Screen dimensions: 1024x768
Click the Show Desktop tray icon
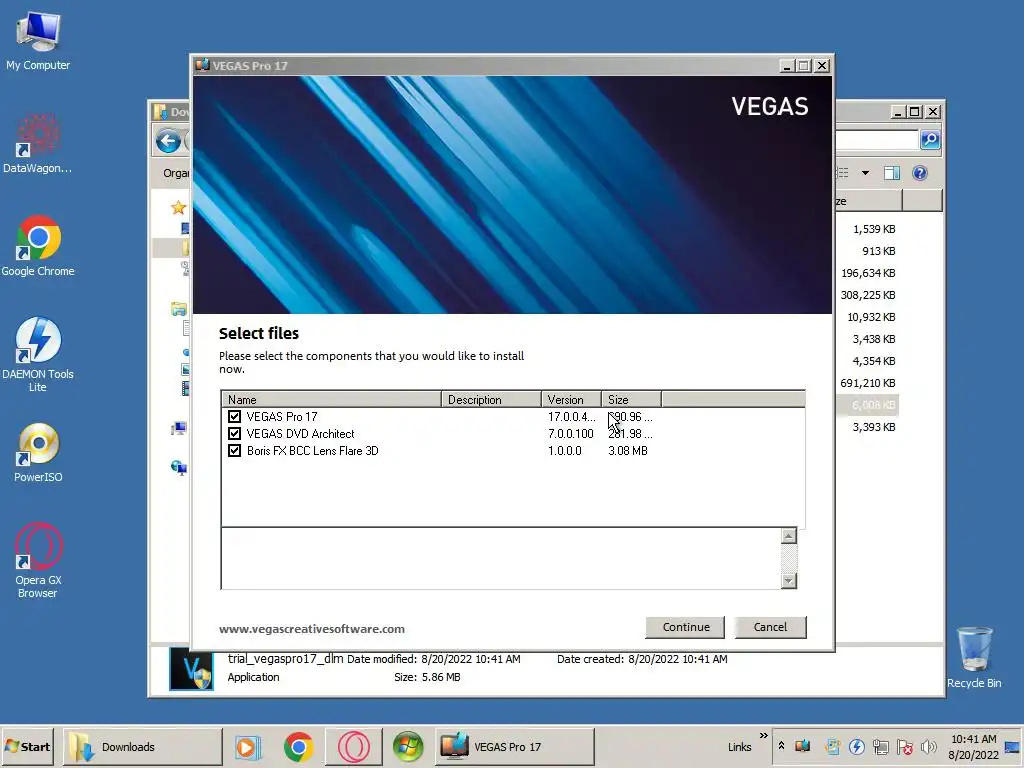1012,746
